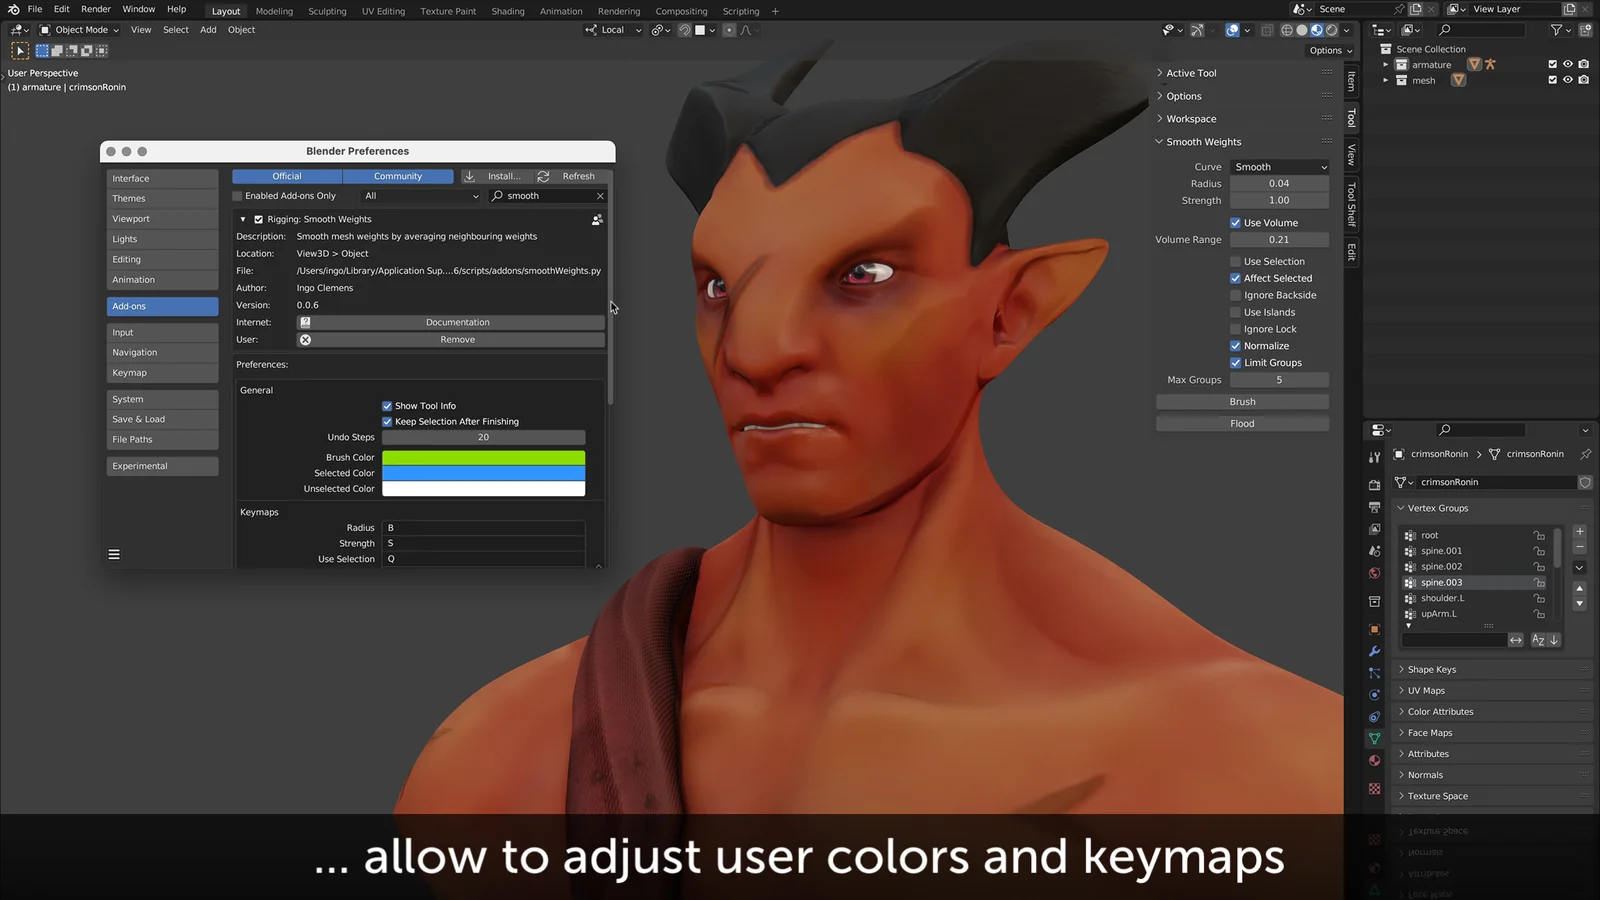Enable the Use Volume checkbox
1600x900 pixels.
click(x=1237, y=222)
